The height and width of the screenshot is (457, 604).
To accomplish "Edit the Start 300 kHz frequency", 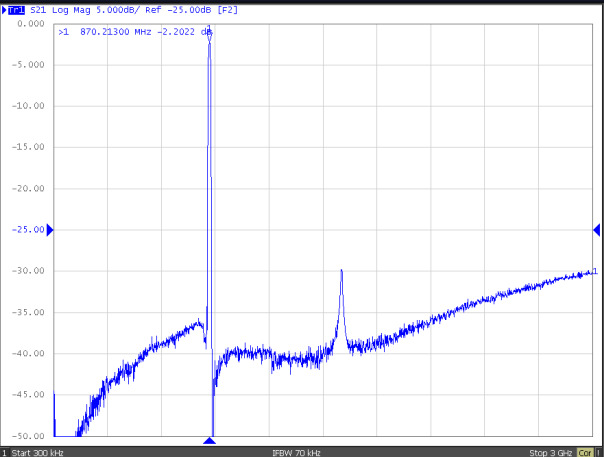I will pos(40,452).
